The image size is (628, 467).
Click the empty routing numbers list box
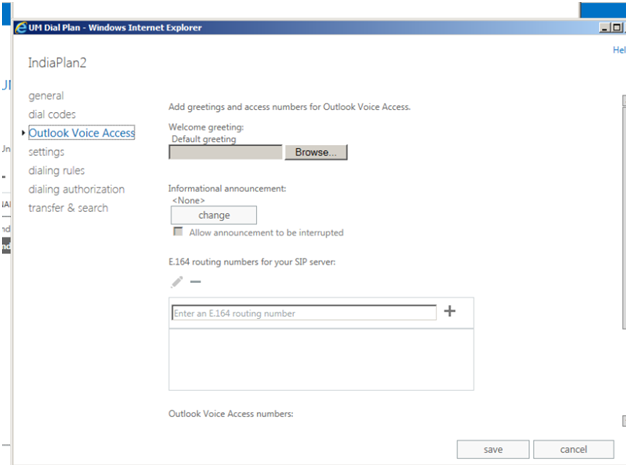click(321, 359)
